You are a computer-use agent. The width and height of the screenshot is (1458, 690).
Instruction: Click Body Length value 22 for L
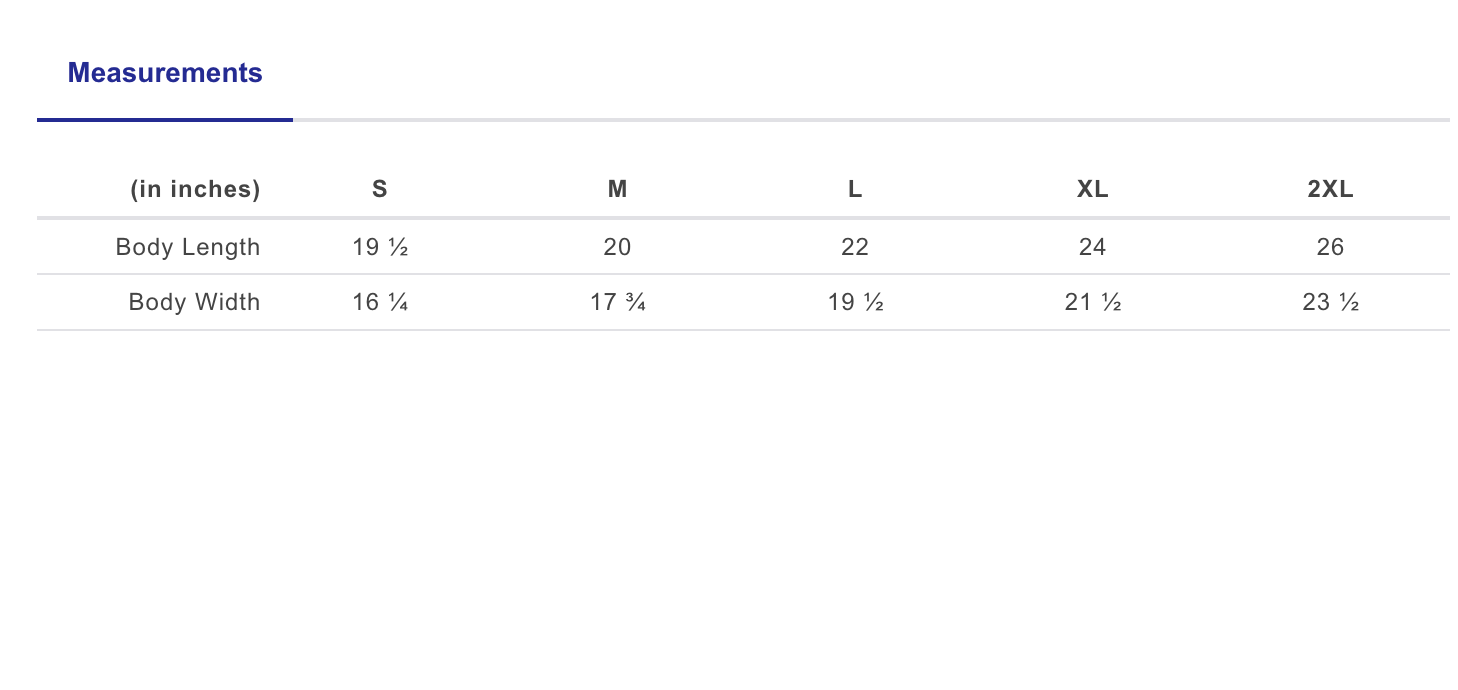tap(855, 247)
